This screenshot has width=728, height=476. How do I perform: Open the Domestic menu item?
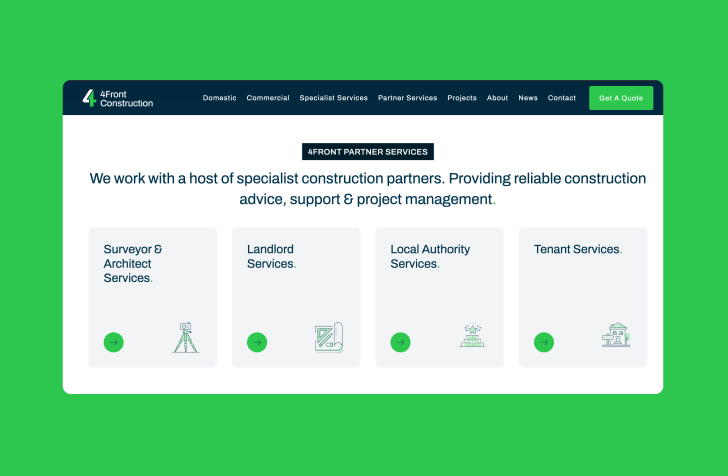tap(220, 98)
